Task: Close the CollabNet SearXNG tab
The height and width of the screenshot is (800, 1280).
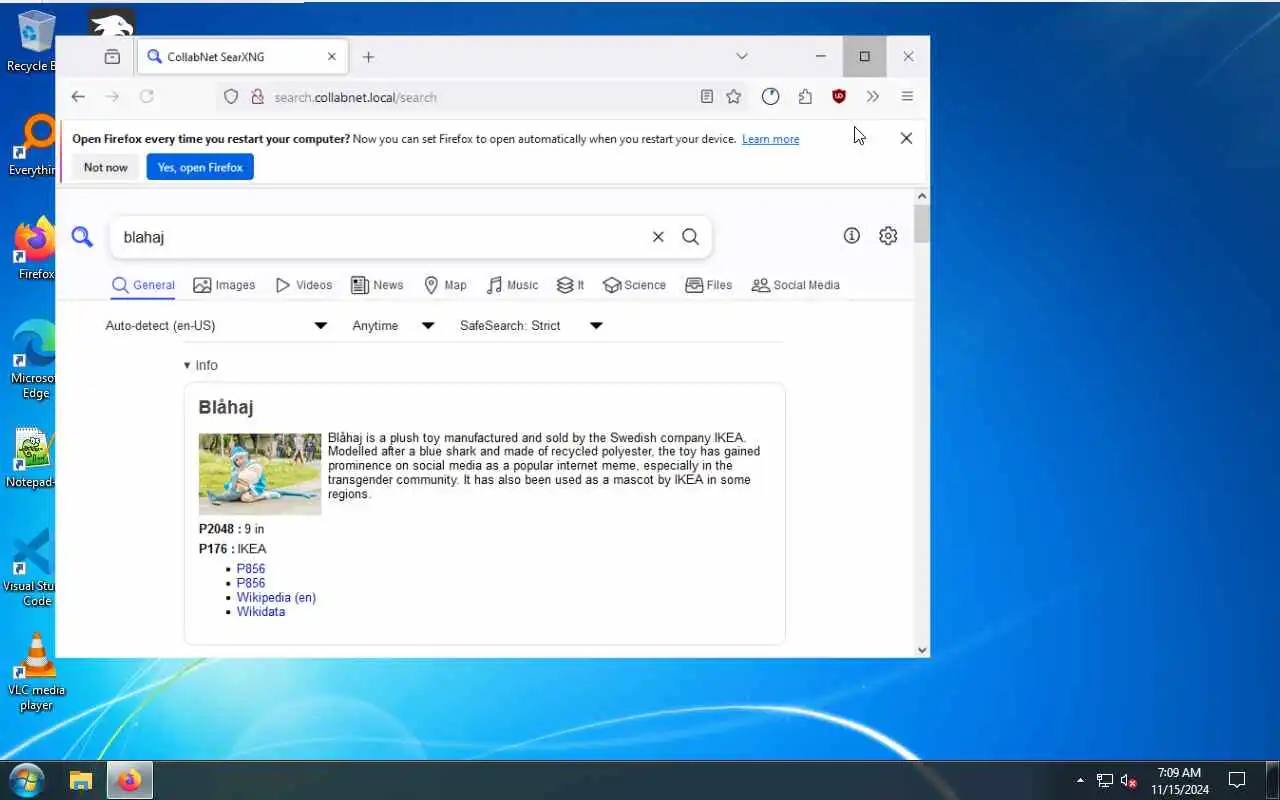Action: 332,57
